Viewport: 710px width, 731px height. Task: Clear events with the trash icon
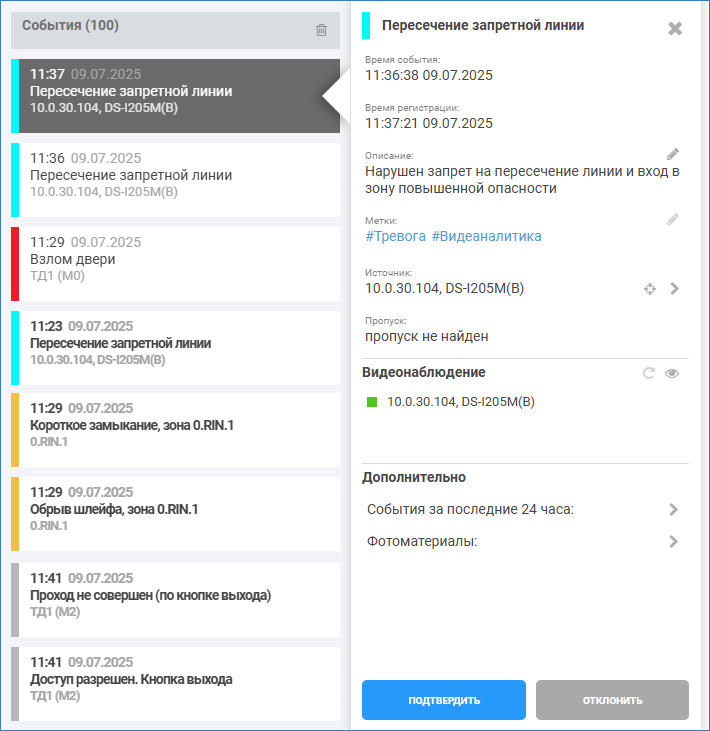tap(321, 30)
